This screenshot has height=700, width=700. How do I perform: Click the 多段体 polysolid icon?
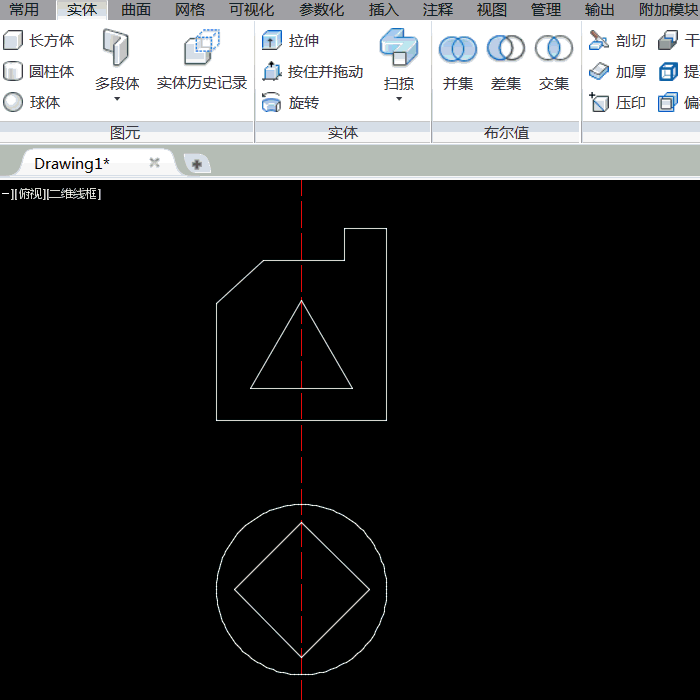click(117, 47)
